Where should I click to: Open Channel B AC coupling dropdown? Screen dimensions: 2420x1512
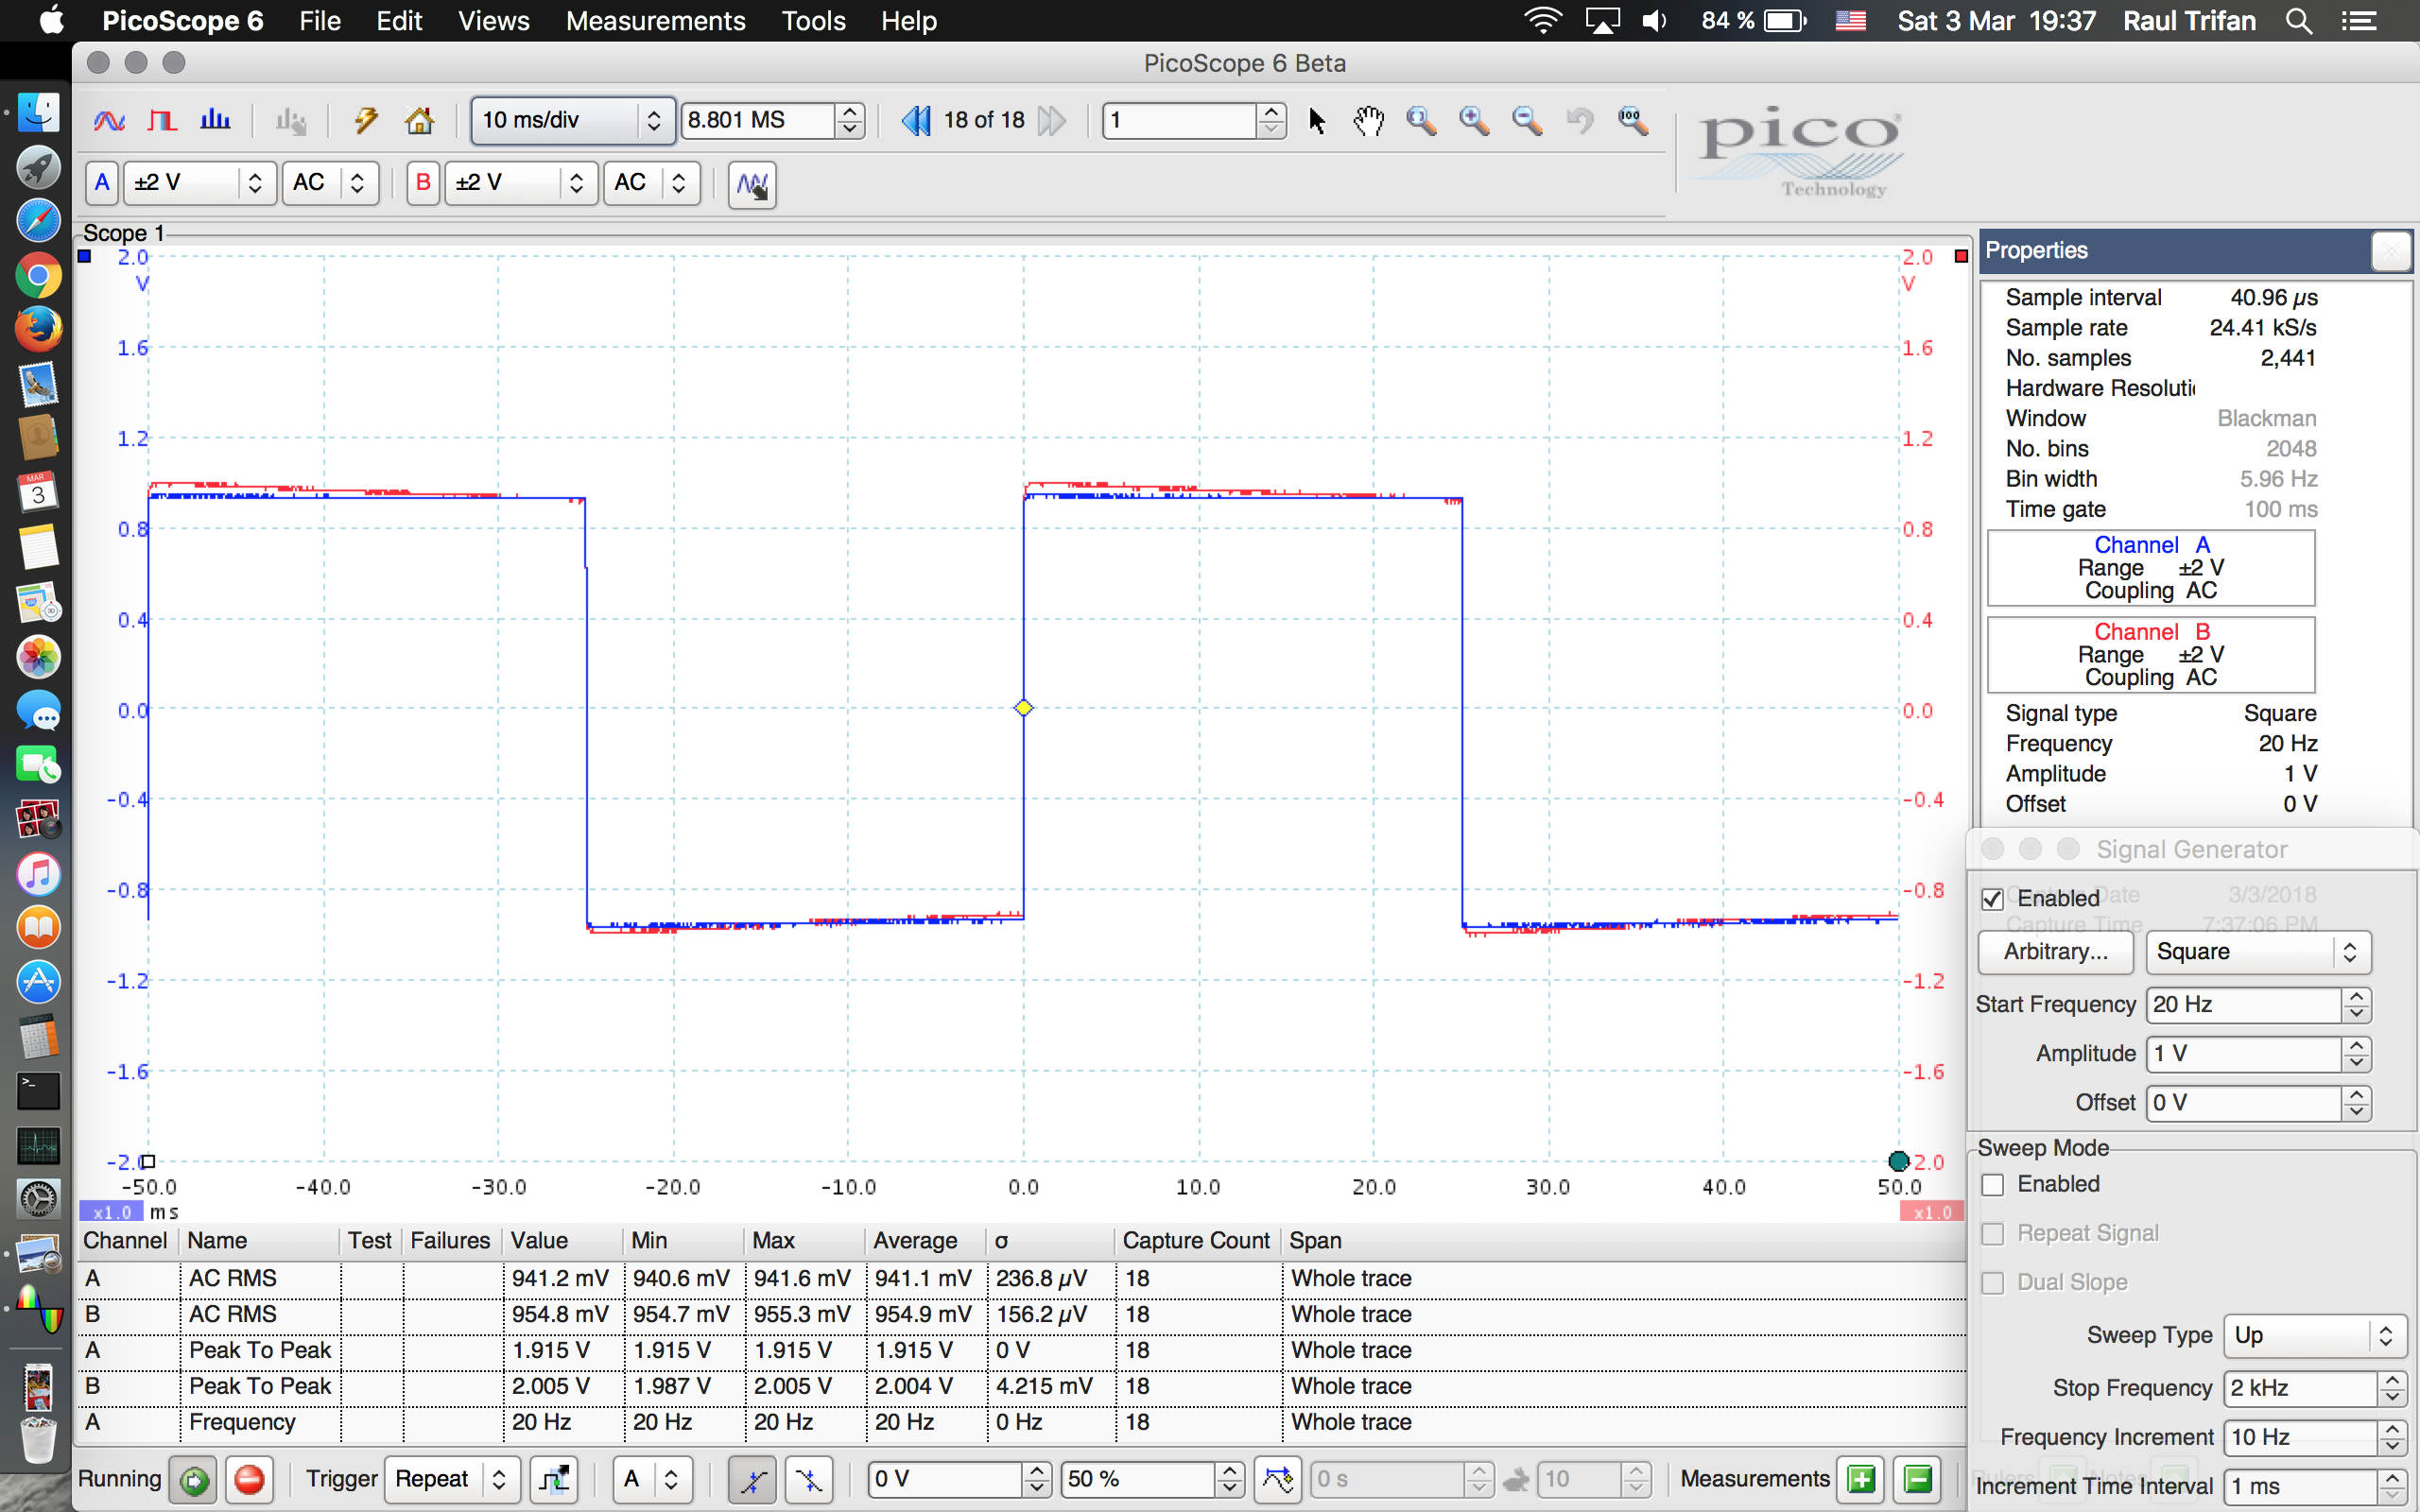(x=652, y=183)
